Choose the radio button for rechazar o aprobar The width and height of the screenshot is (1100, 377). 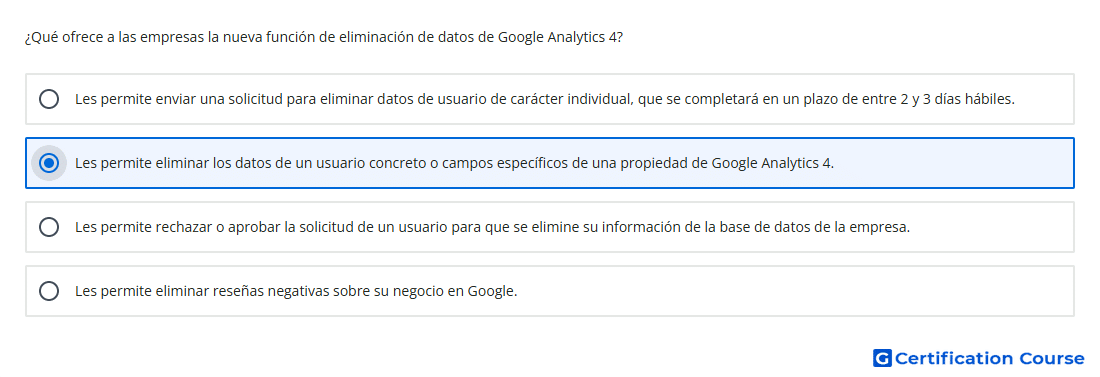49,227
